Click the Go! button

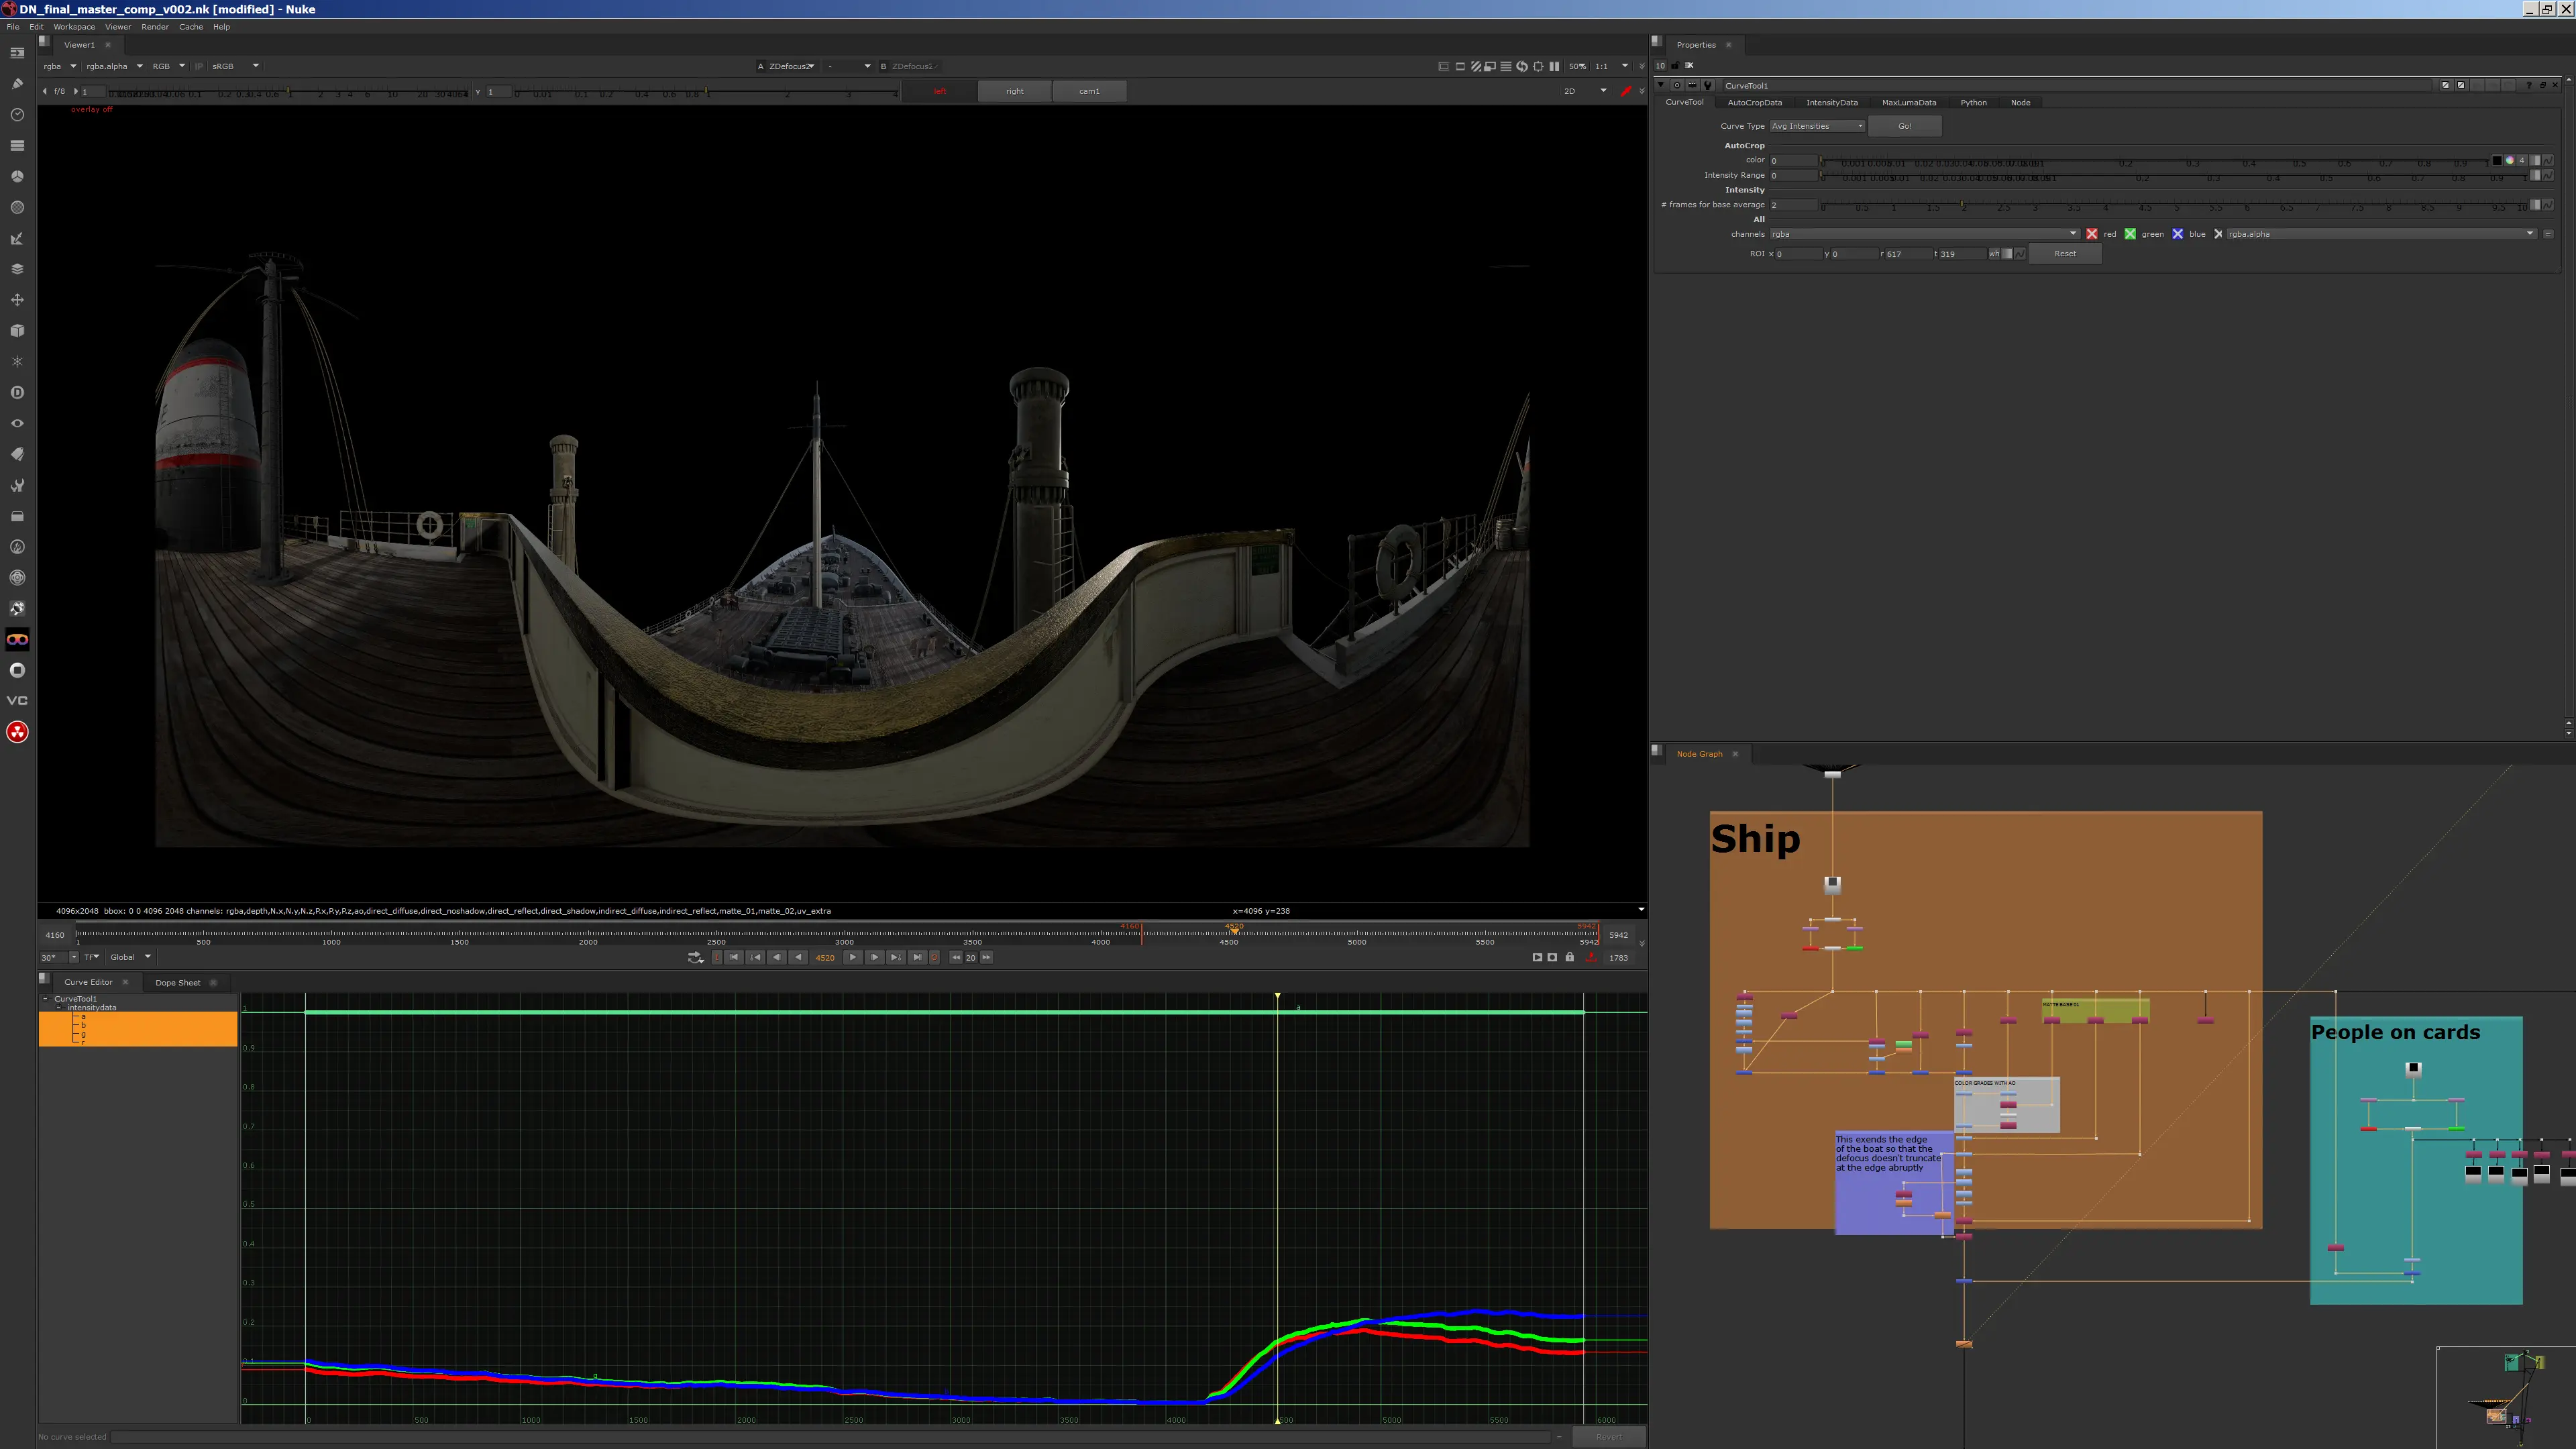(1904, 126)
